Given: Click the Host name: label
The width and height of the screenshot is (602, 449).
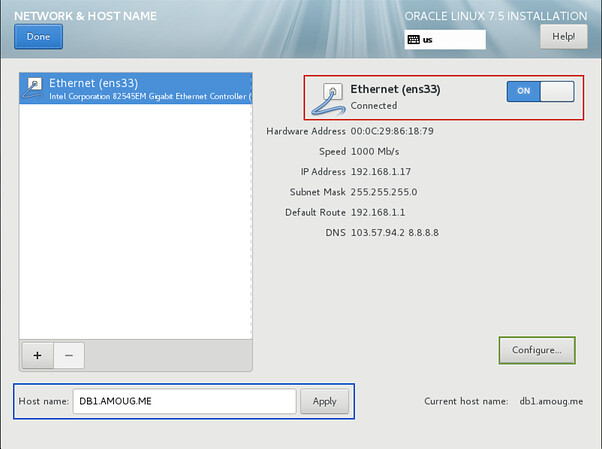Looking at the screenshot, I should pyautogui.click(x=44, y=401).
